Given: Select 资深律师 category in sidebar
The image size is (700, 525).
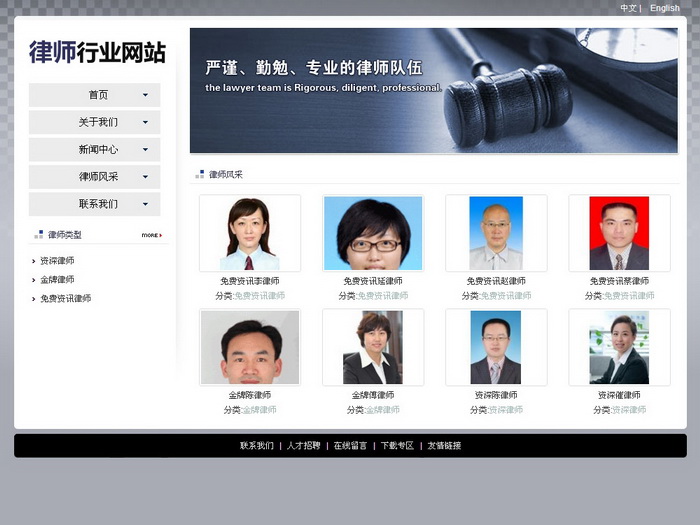Looking at the screenshot, I should [57, 261].
